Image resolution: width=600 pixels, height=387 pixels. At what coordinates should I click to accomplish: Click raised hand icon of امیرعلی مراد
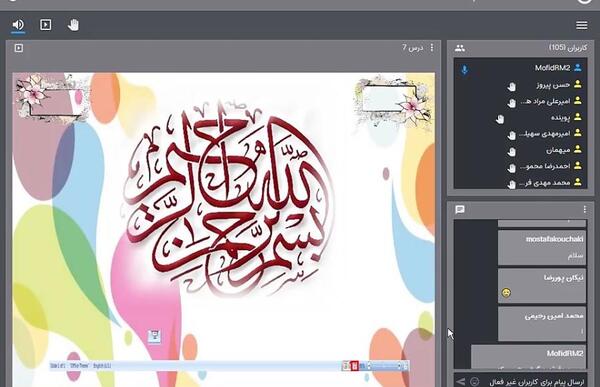[512, 103]
